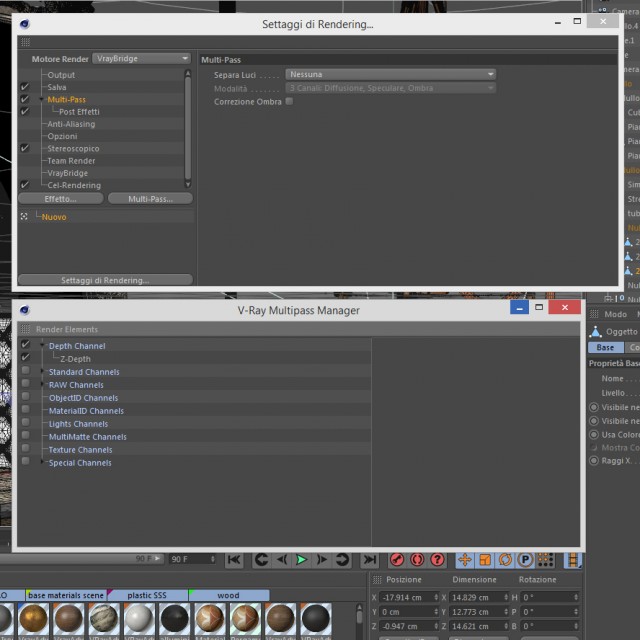Toggle the red Autokeying icon
640x640 pixels.
[x=417, y=560]
